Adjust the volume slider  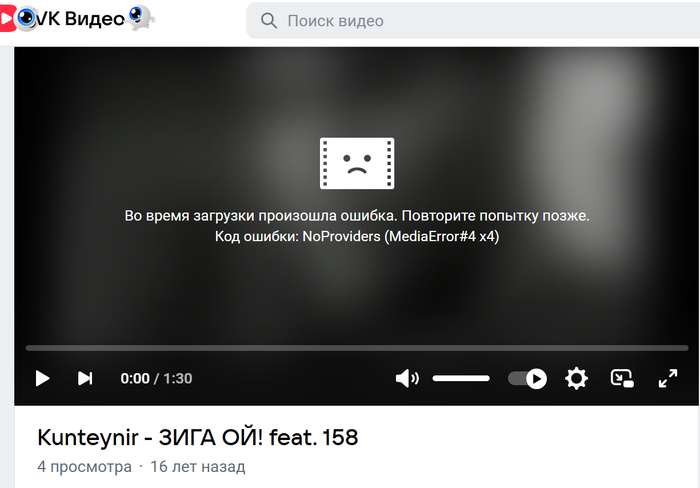coord(461,379)
